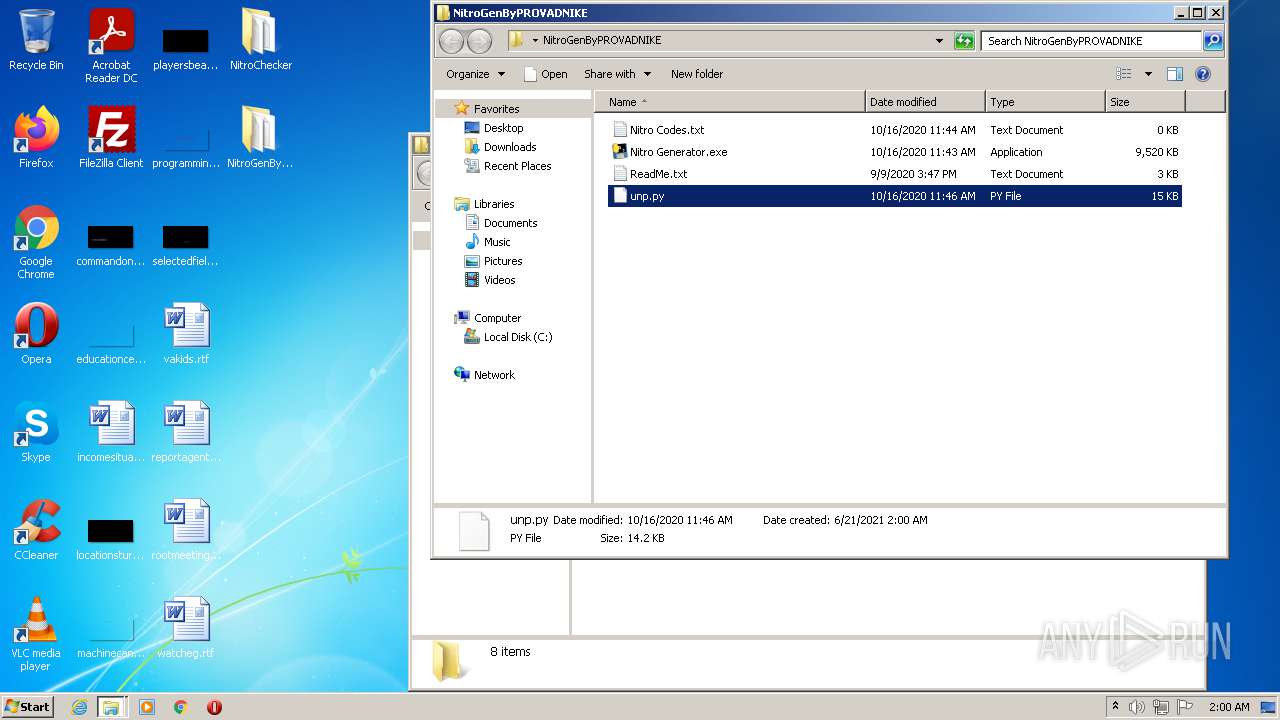
Task: Launch VLC media player from desktop
Action: pos(36,634)
